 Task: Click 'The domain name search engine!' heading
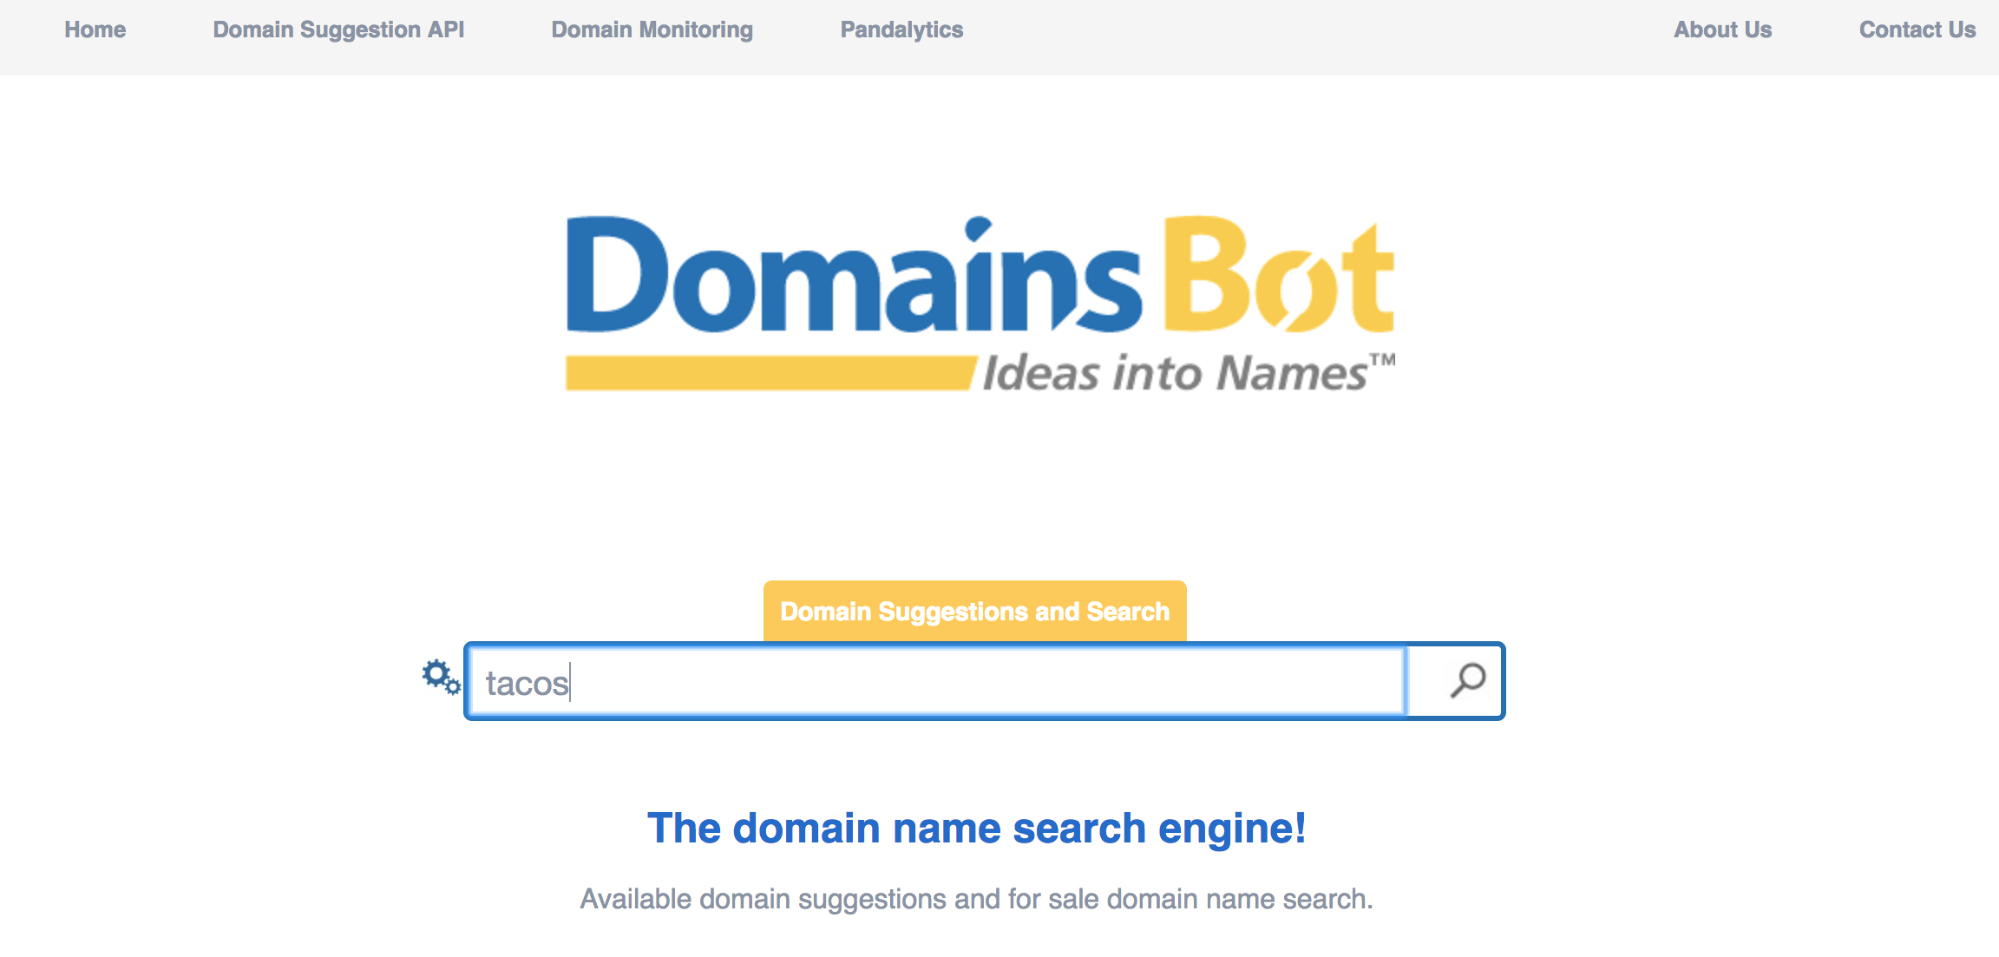click(x=976, y=828)
